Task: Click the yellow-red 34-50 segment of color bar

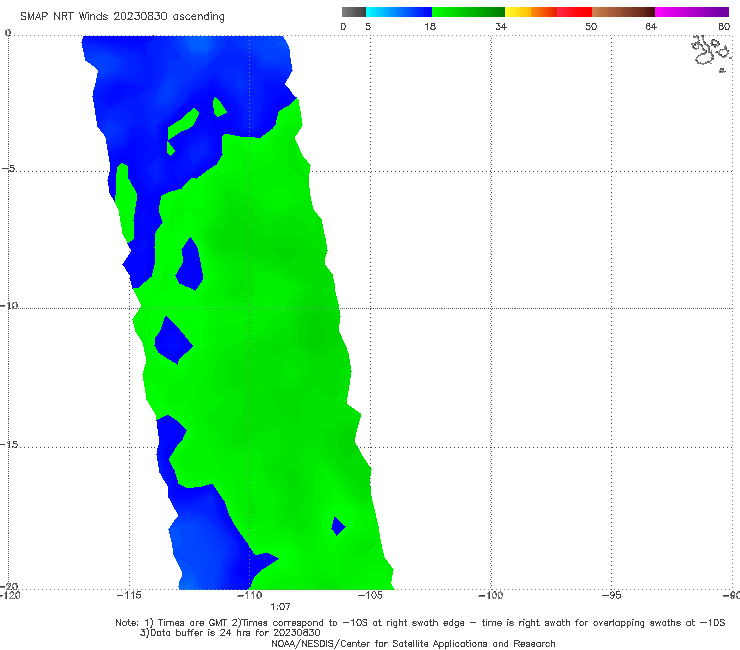Action: (x=548, y=12)
